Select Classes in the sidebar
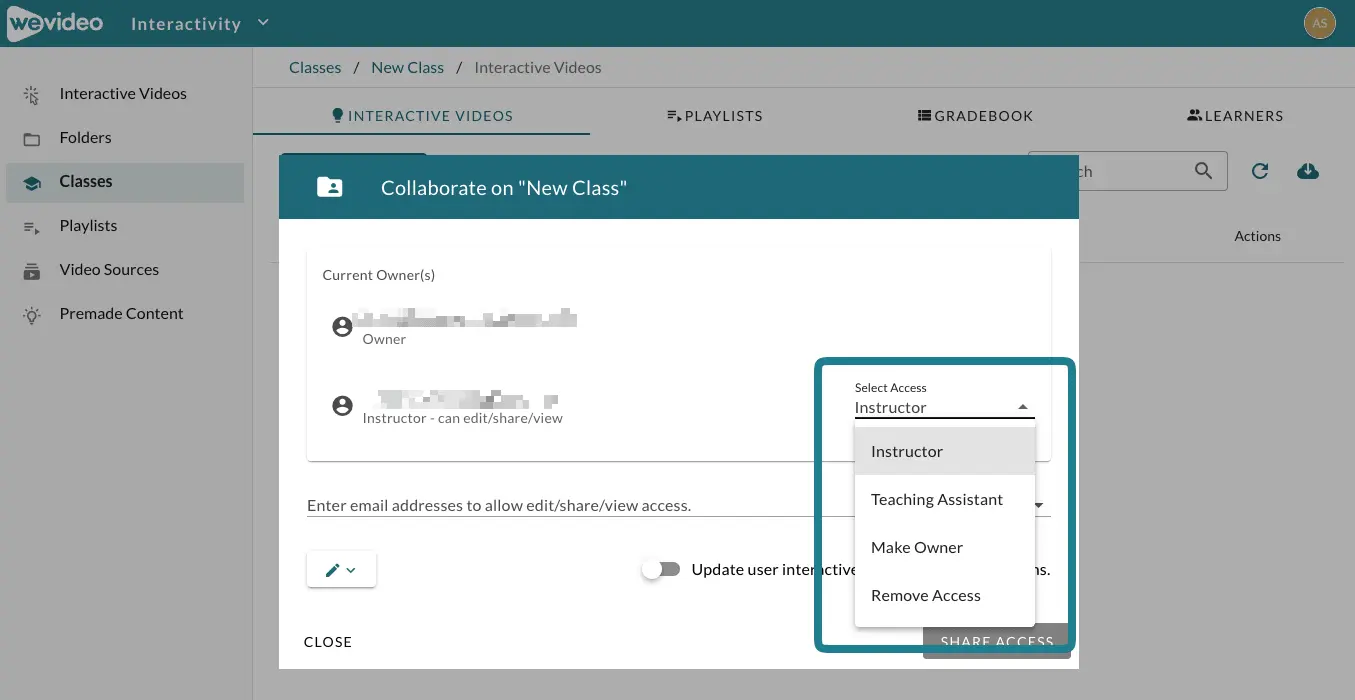Screen dimensions: 1355x700 pos(123,182)
